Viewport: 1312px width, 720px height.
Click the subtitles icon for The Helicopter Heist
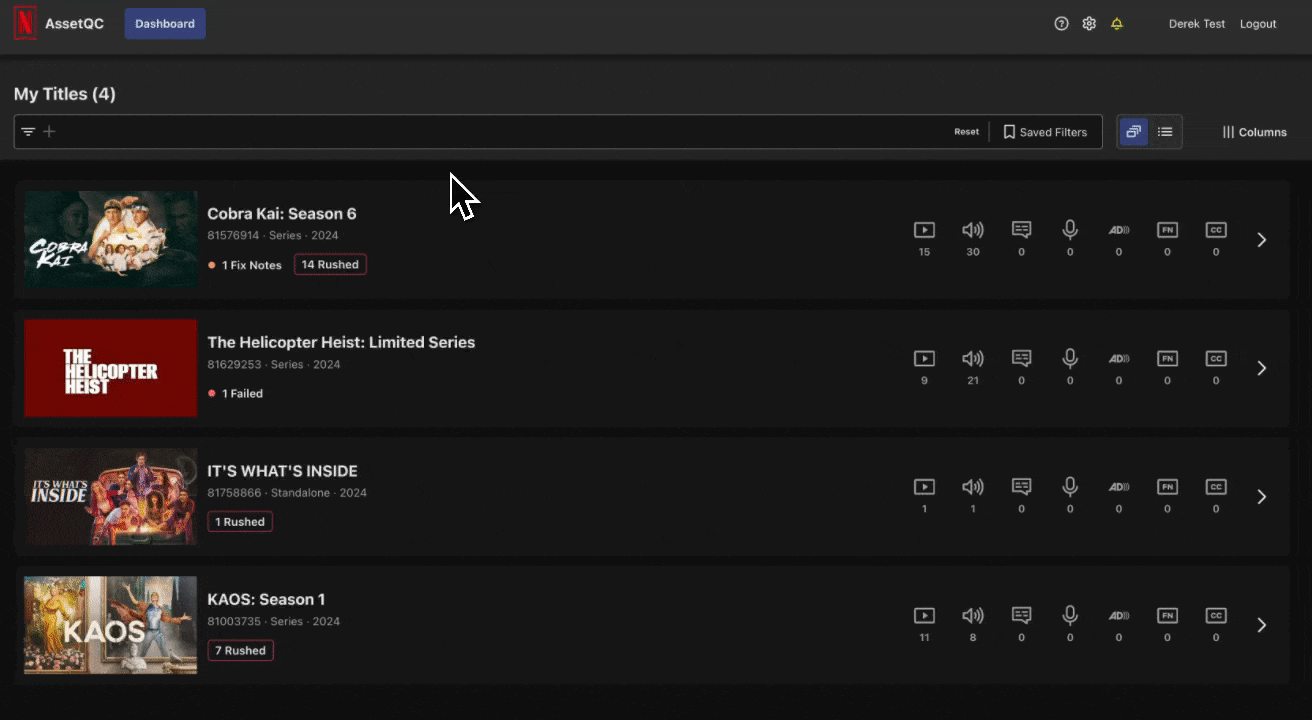1021,358
